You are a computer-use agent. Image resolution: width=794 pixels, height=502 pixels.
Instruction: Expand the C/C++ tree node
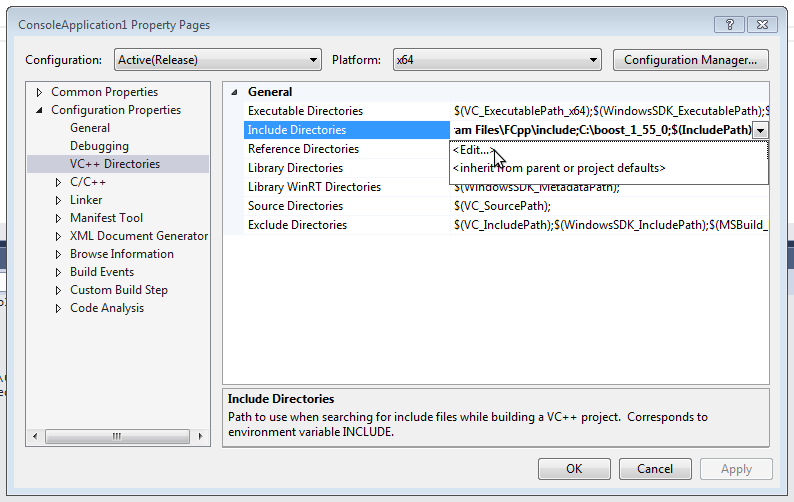tap(59, 182)
